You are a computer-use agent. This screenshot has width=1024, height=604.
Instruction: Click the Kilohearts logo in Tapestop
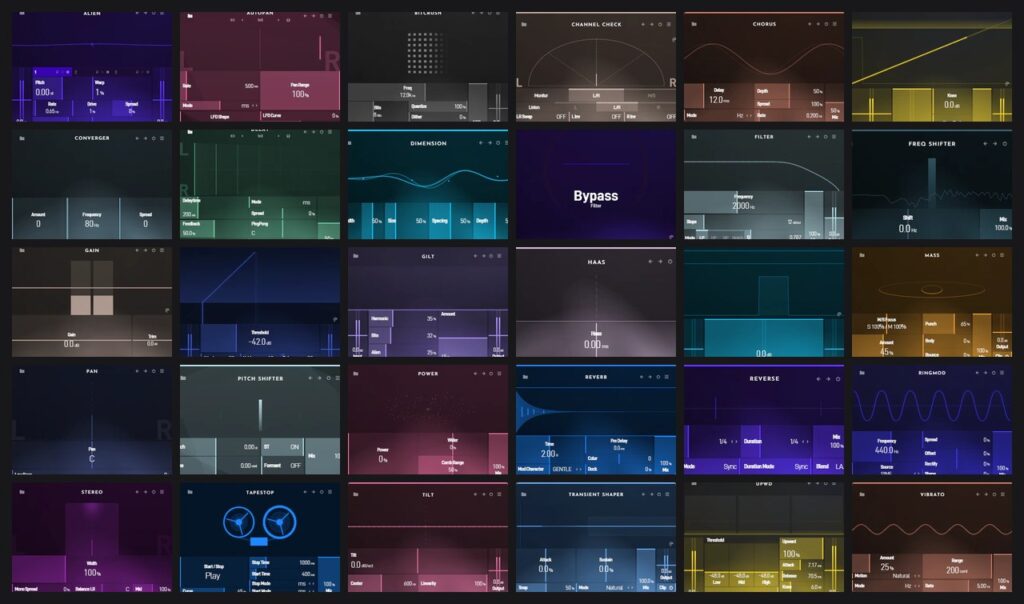tap(189, 492)
